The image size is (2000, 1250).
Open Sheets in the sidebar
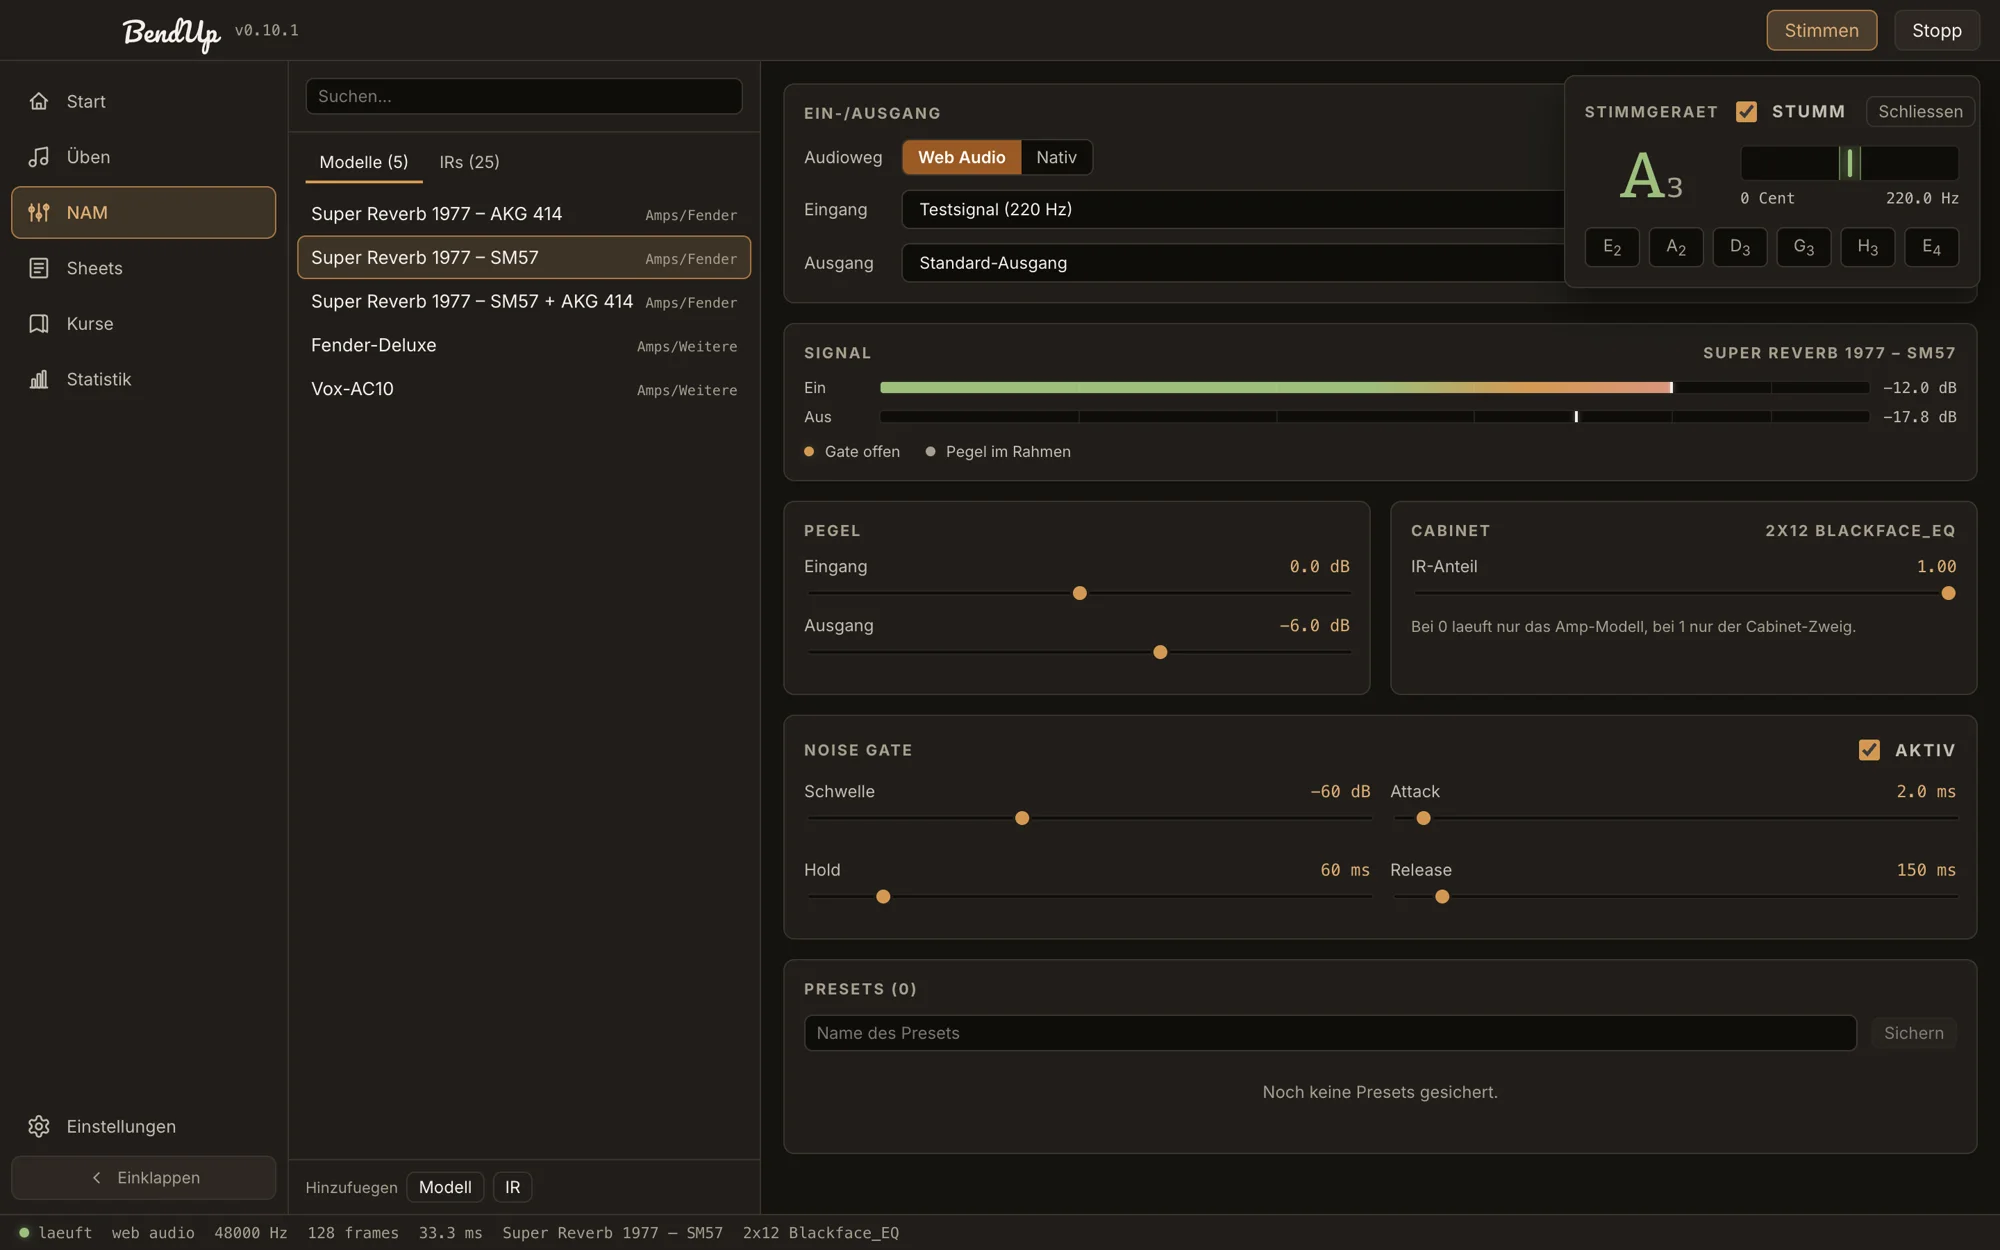tap(144, 268)
